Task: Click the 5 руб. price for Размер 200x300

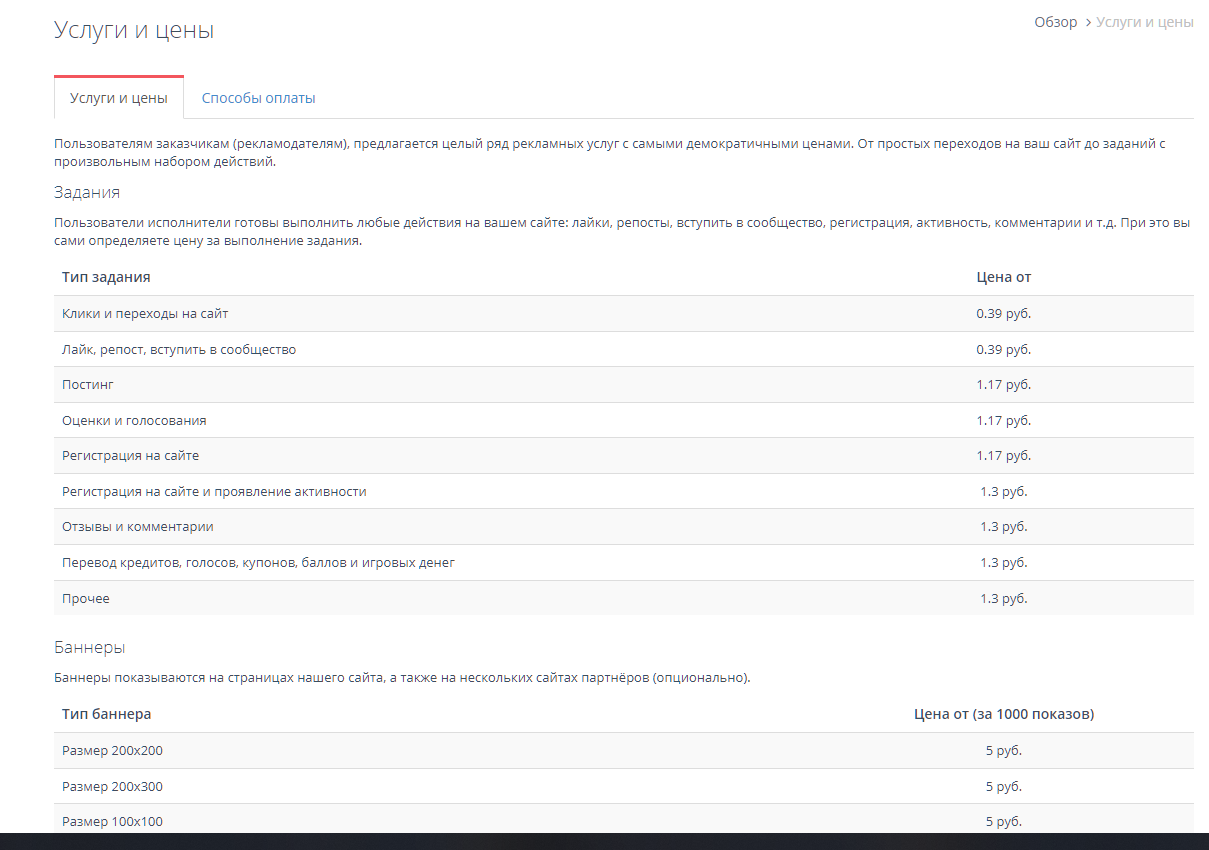Action: [1004, 787]
